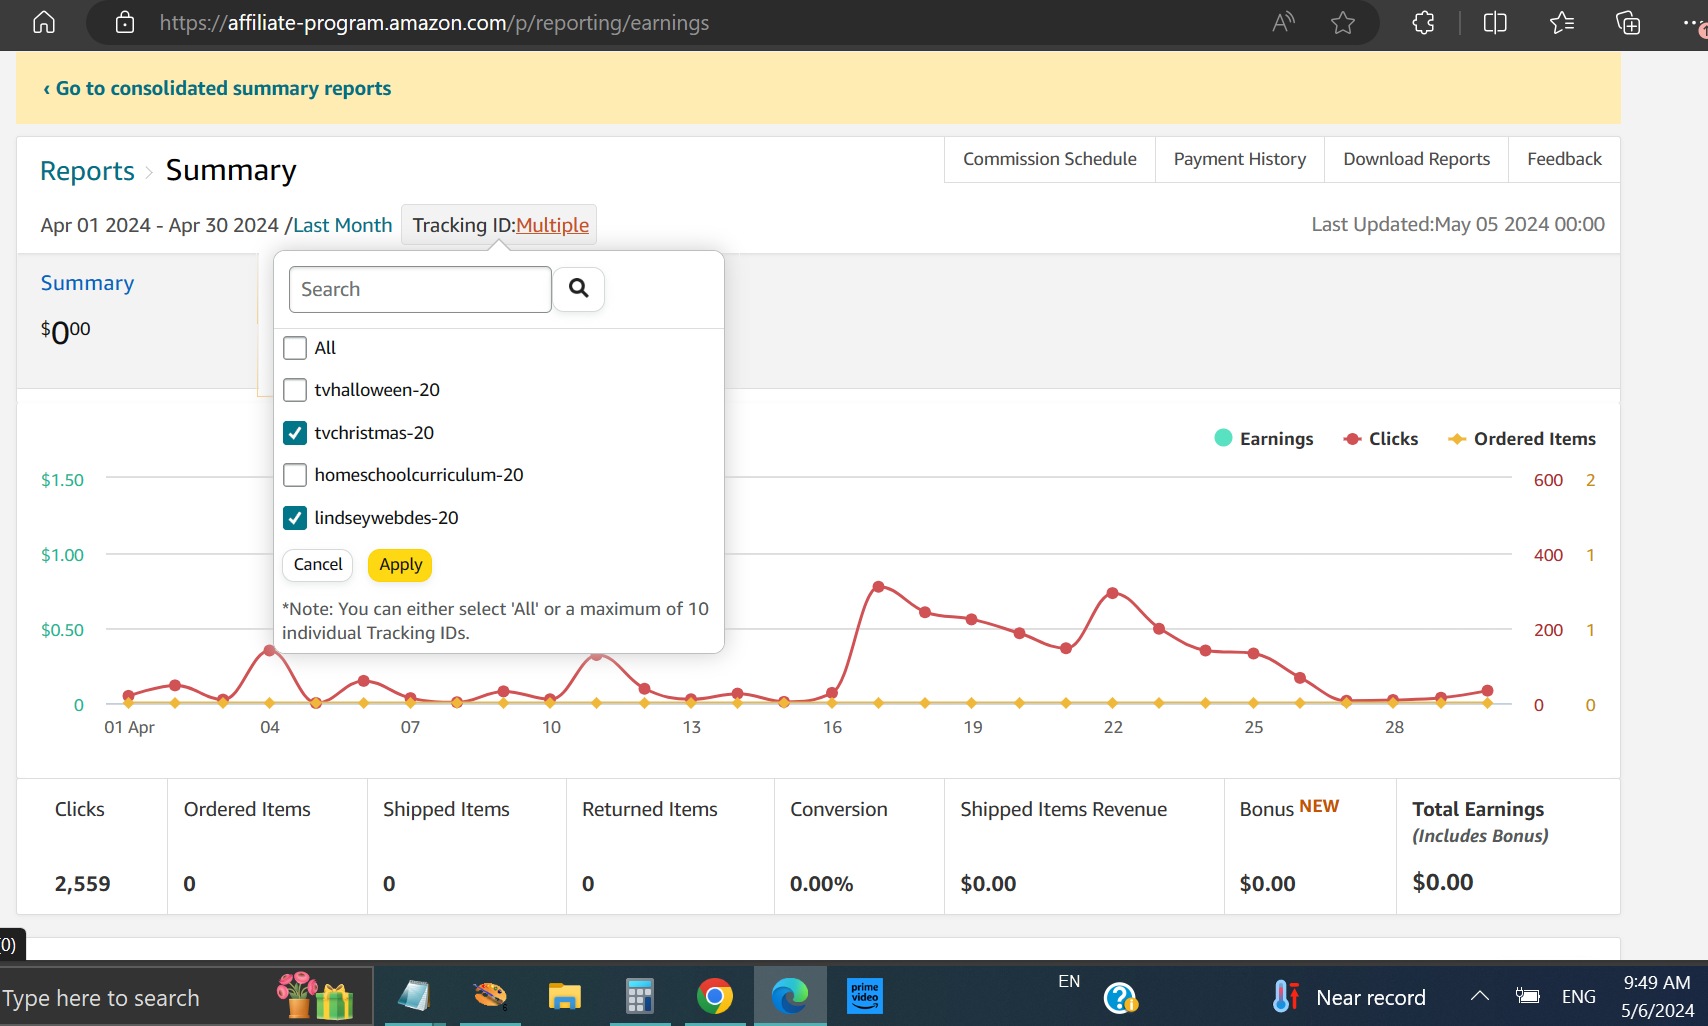Open Notepad-like app icon in taskbar

point(413,997)
